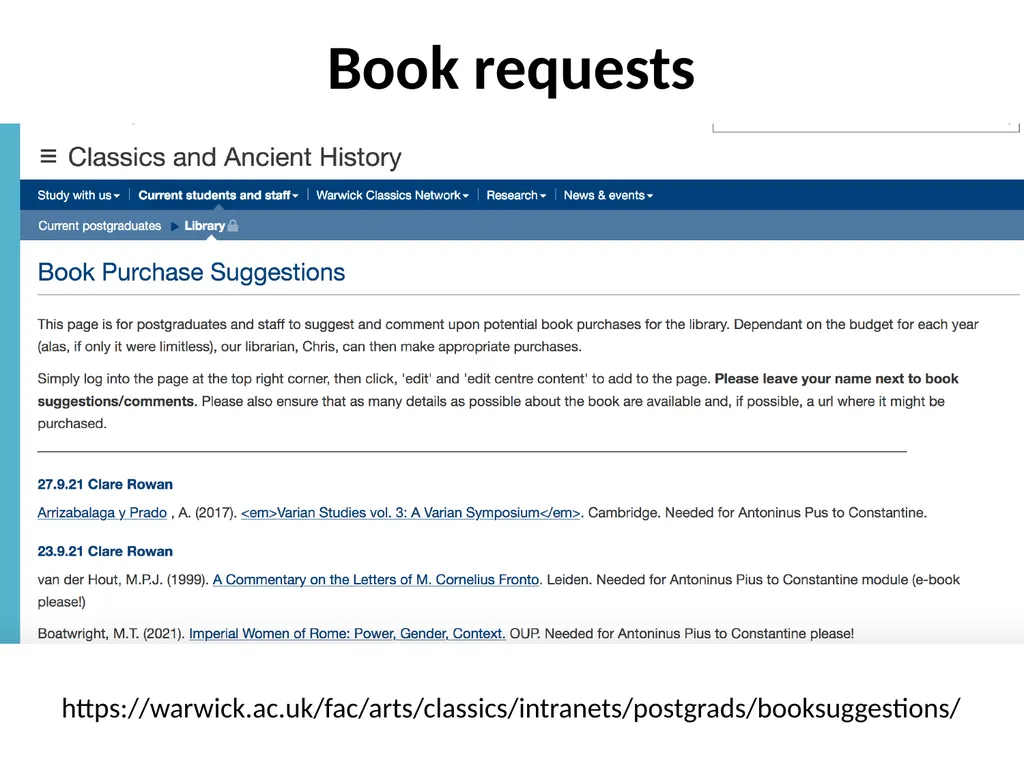This screenshot has width=1024, height=768.
Task: Open Current students and staff menu
Action: 218,195
